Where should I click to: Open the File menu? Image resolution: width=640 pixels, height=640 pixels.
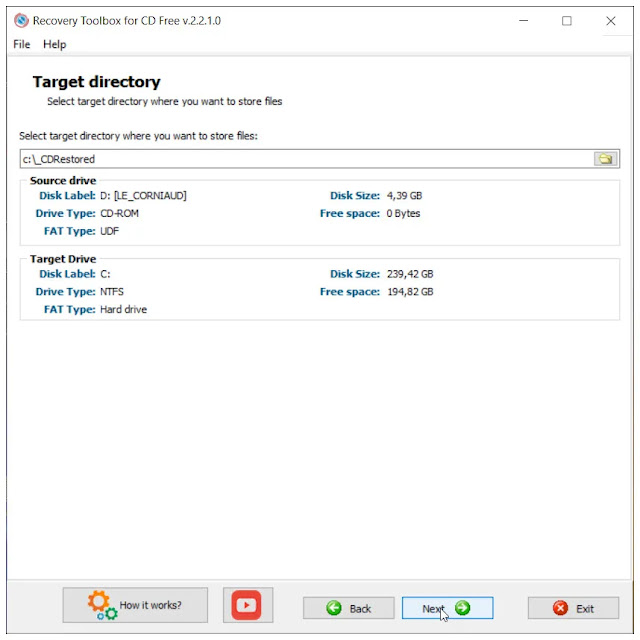(22, 44)
